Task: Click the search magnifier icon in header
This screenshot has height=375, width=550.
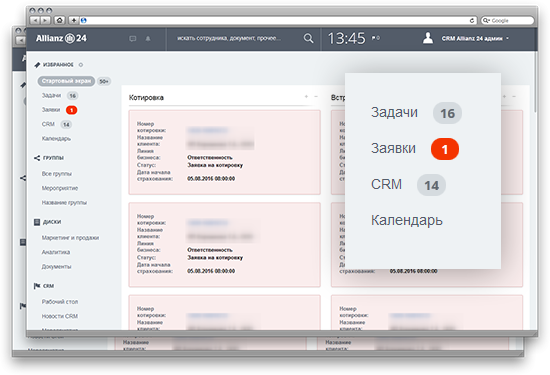Action: 308,38
